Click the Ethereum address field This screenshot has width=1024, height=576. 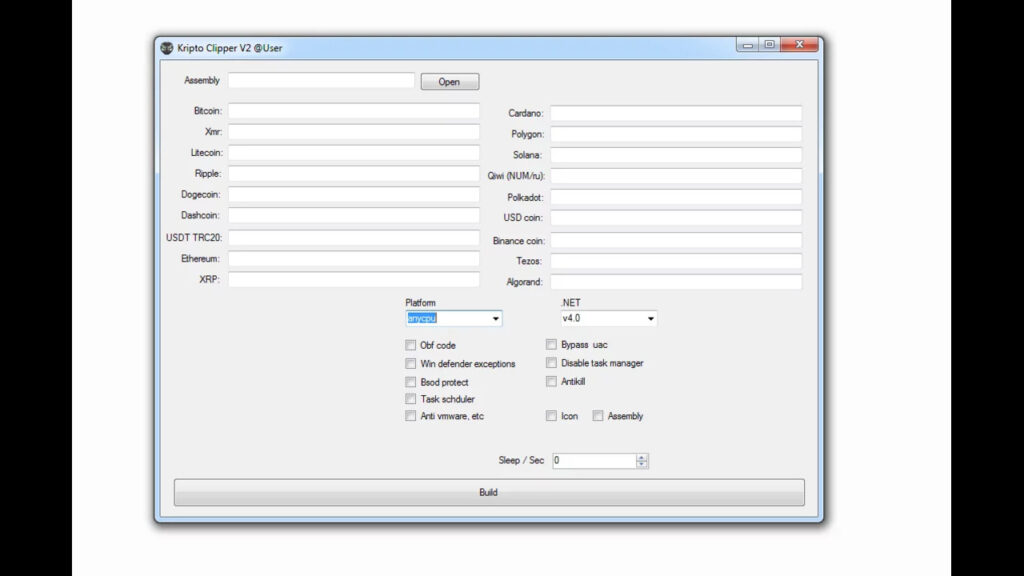[x=353, y=259]
